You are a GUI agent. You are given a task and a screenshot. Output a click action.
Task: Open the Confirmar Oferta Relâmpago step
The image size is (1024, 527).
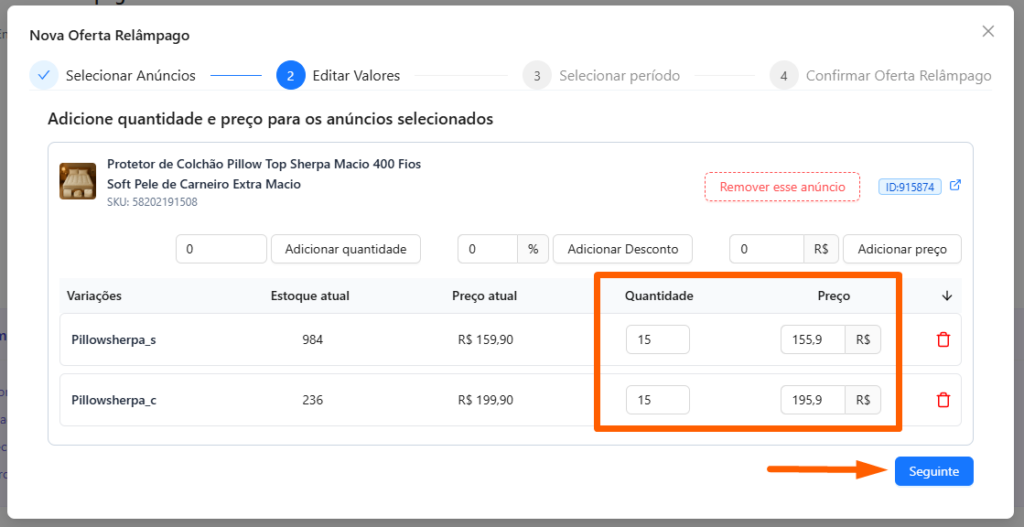pyautogui.click(x=898, y=75)
